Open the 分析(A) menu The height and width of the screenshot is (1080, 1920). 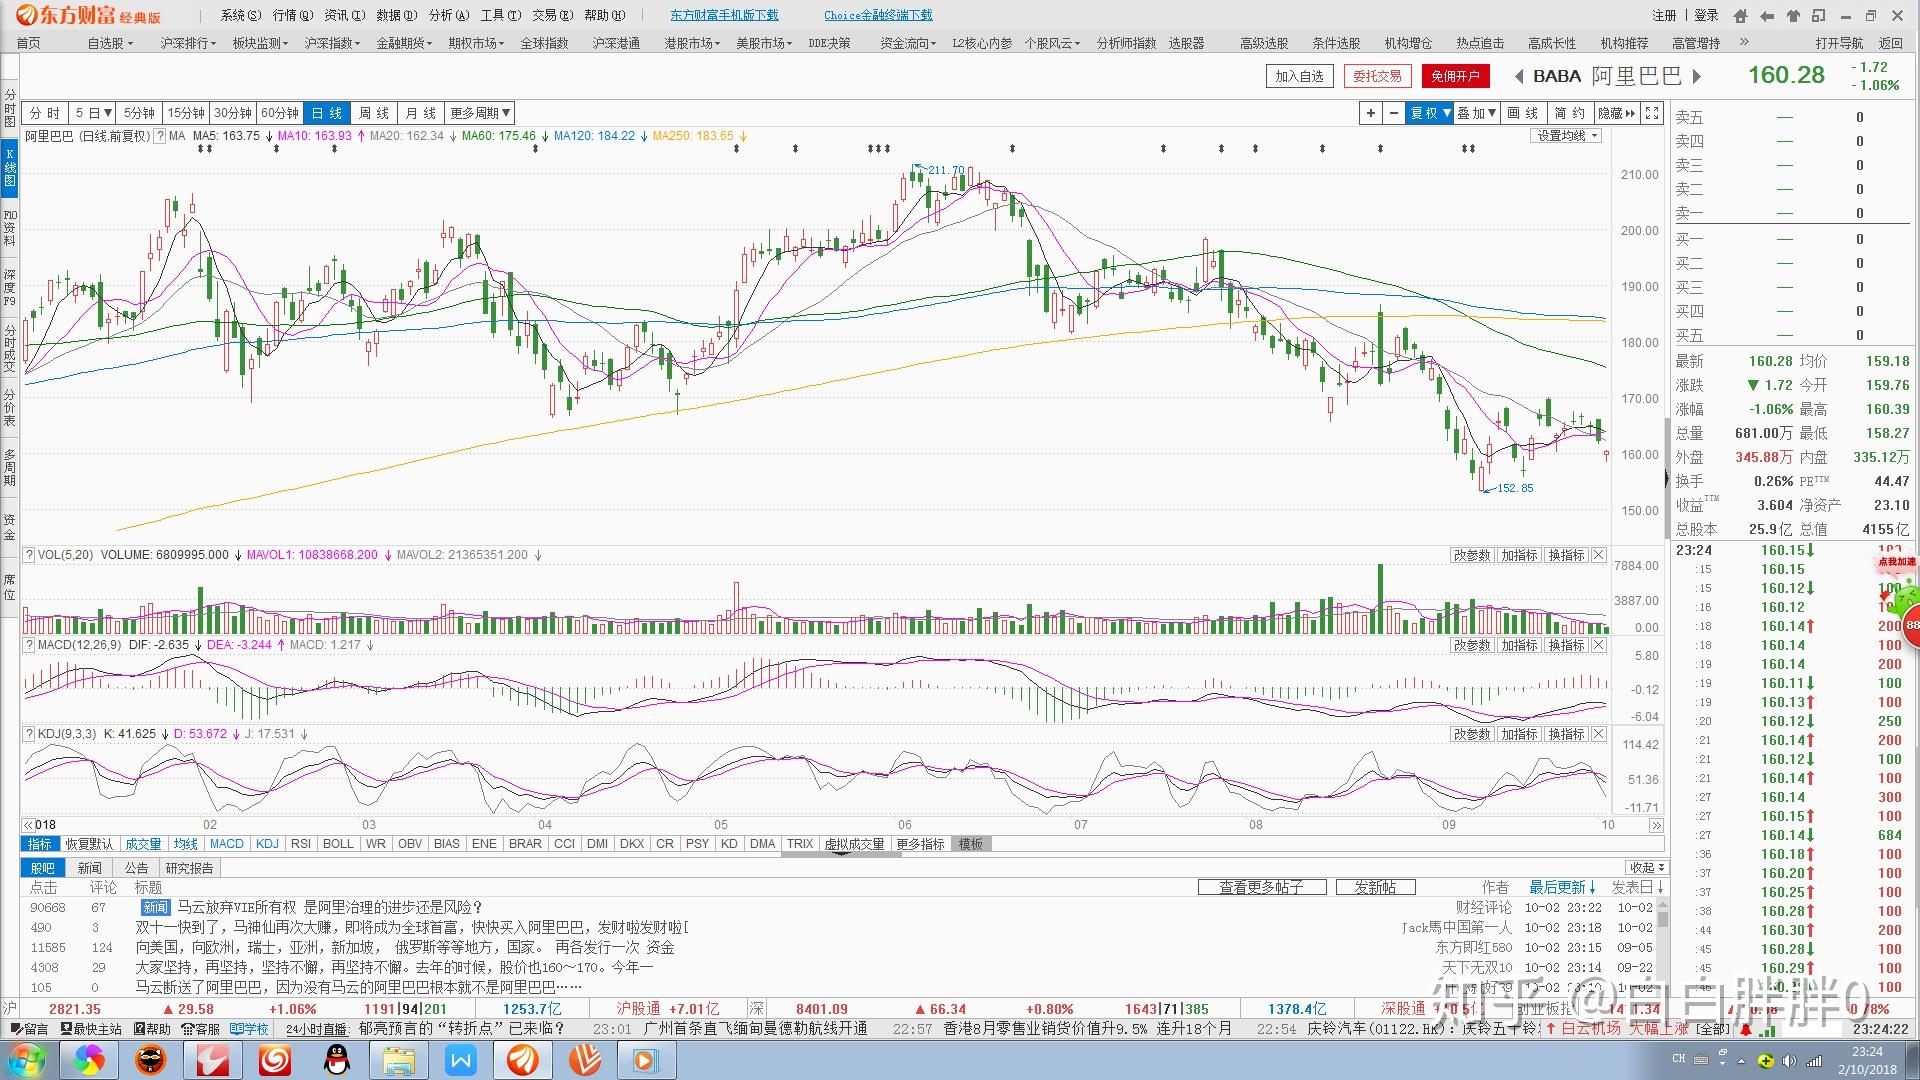448,15
